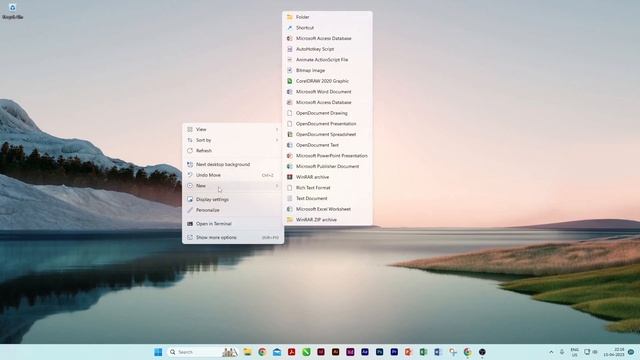This screenshot has height=360, width=640.
Task: Create new Rich Text Format file
Action: click(x=327, y=188)
